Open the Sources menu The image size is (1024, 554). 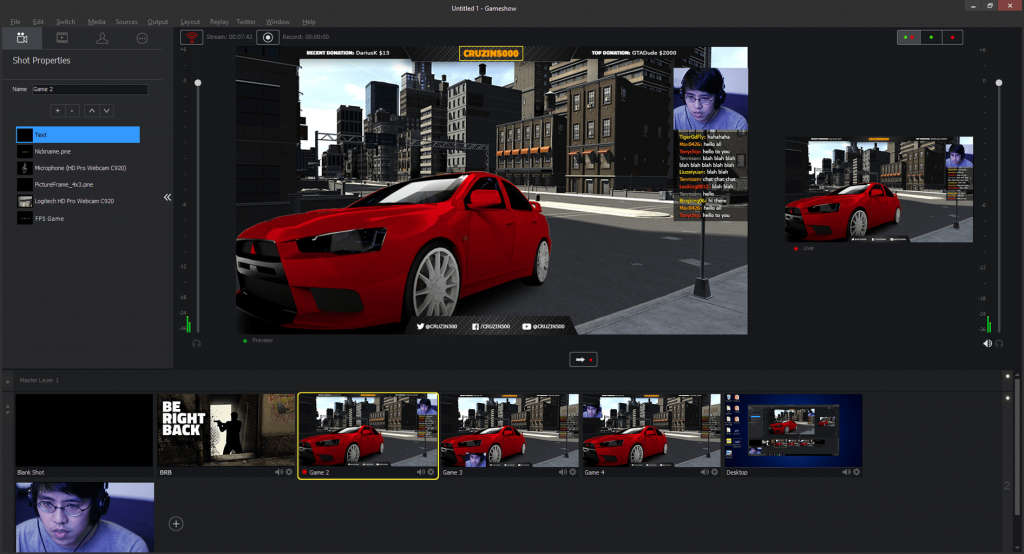pyautogui.click(x=127, y=22)
